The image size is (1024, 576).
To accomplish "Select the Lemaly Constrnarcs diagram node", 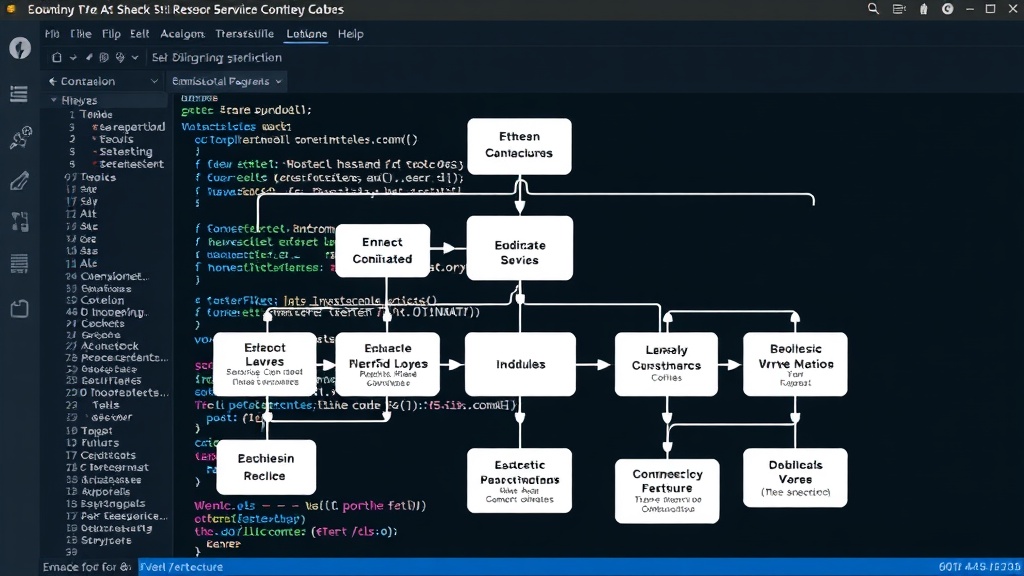I will [666, 364].
